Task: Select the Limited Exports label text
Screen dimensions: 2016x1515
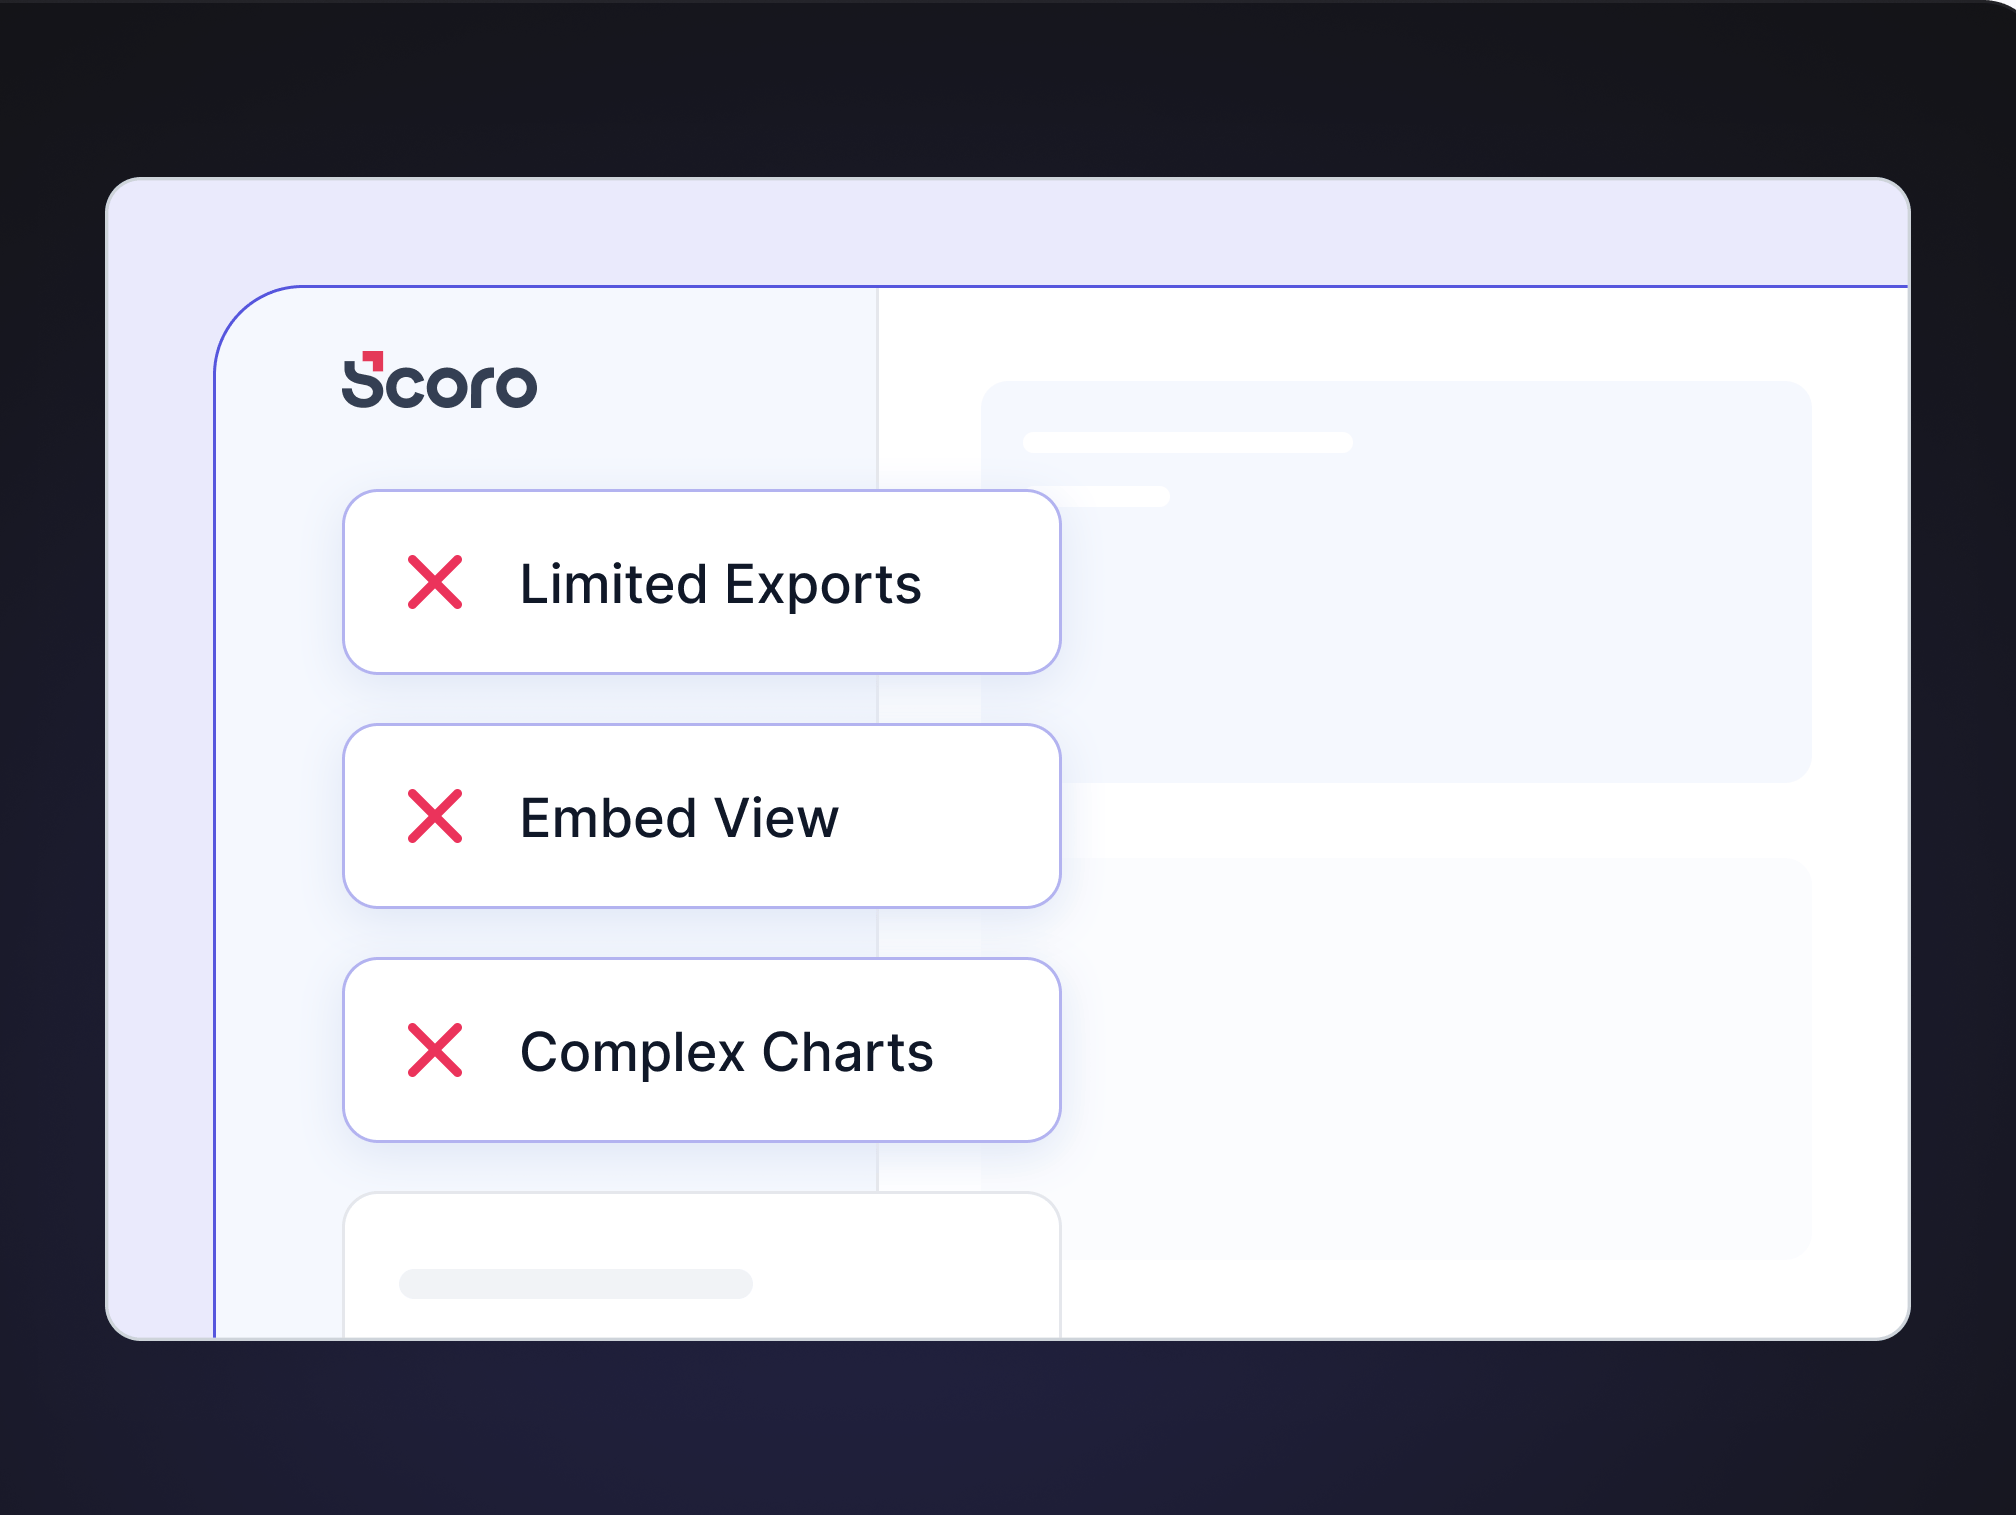Action: click(x=720, y=584)
